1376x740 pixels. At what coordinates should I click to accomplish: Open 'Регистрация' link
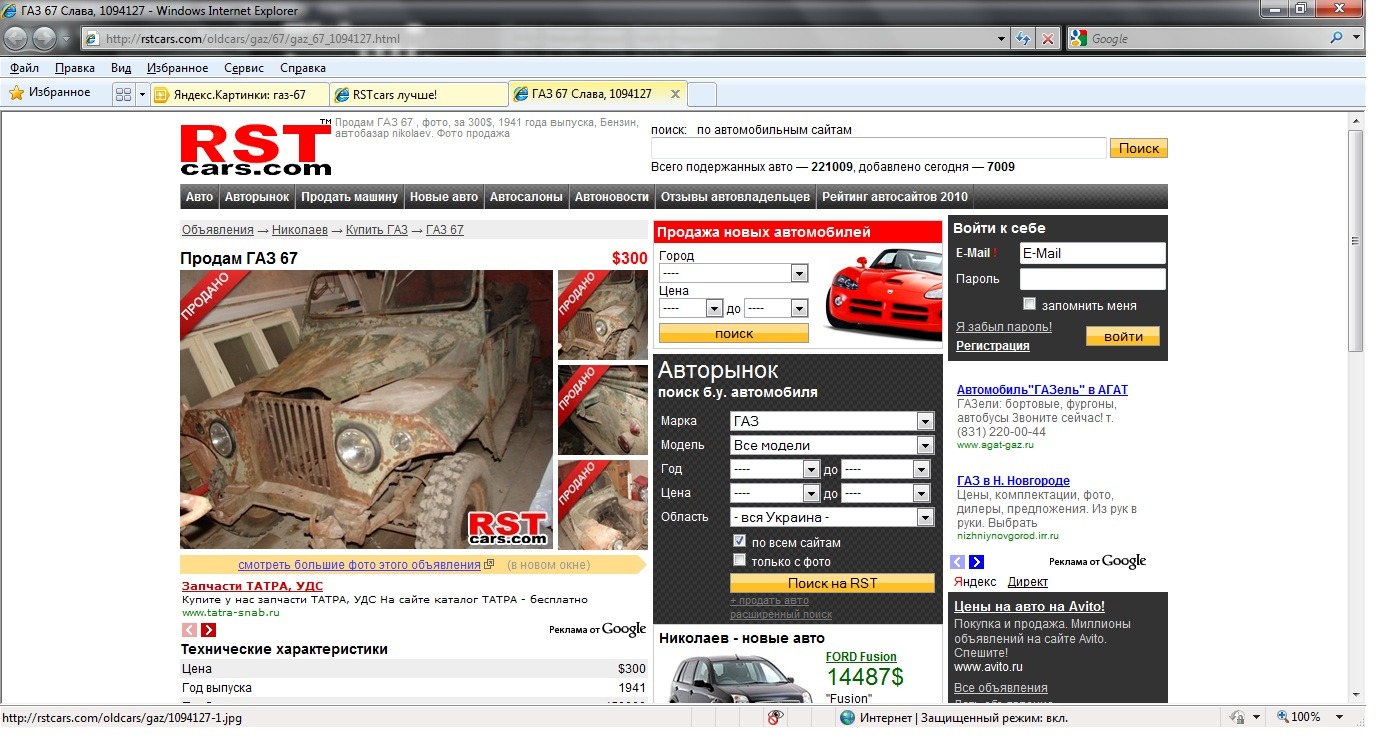(992, 346)
